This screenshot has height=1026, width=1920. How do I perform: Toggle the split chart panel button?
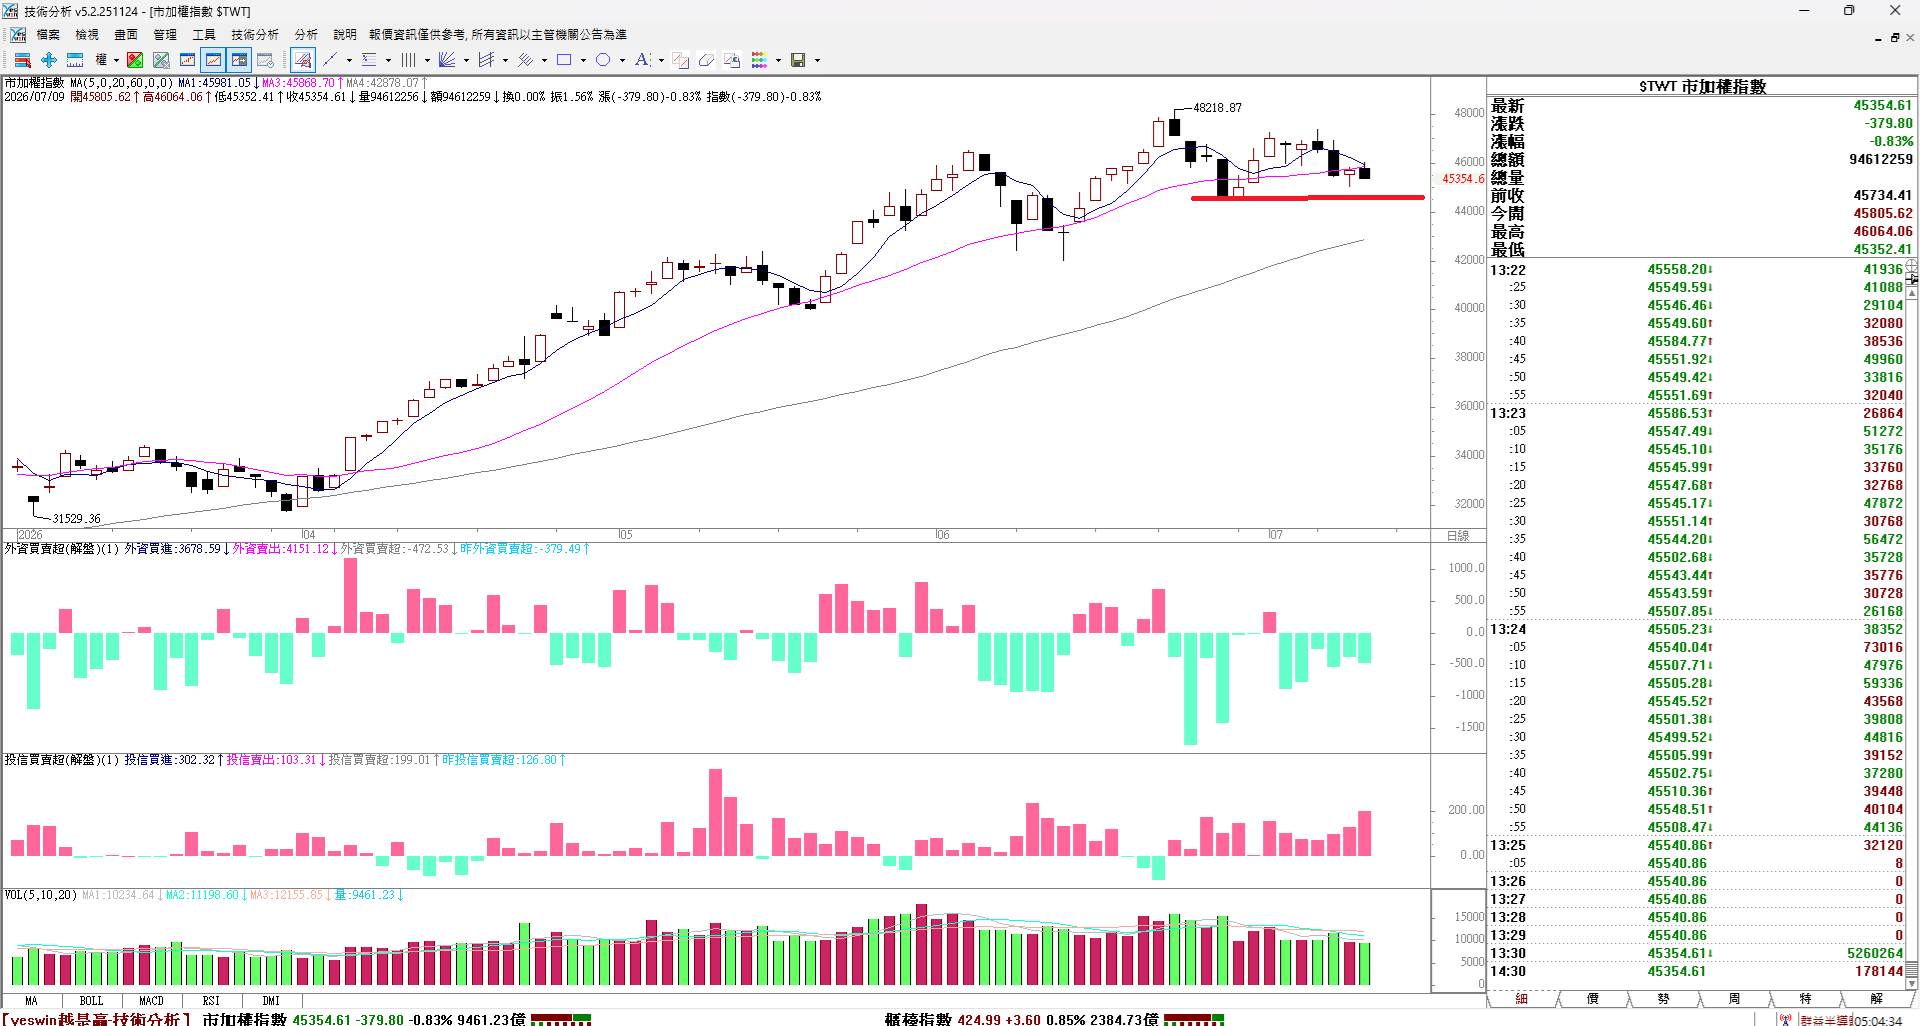click(x=239, y=60)
